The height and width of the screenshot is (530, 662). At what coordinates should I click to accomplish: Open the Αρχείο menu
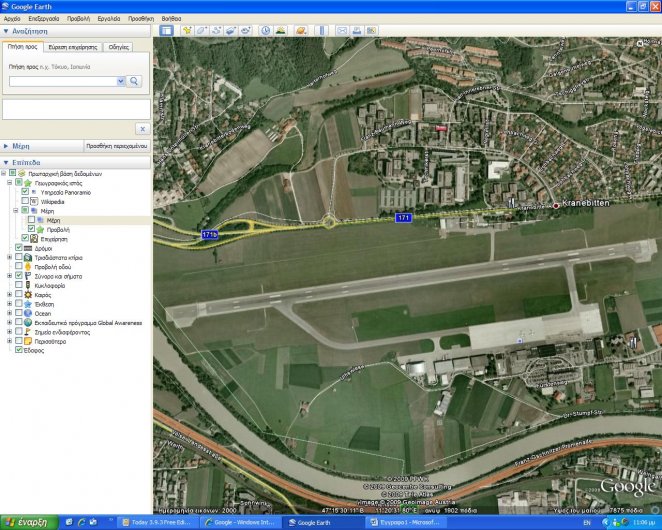point(12,19)
